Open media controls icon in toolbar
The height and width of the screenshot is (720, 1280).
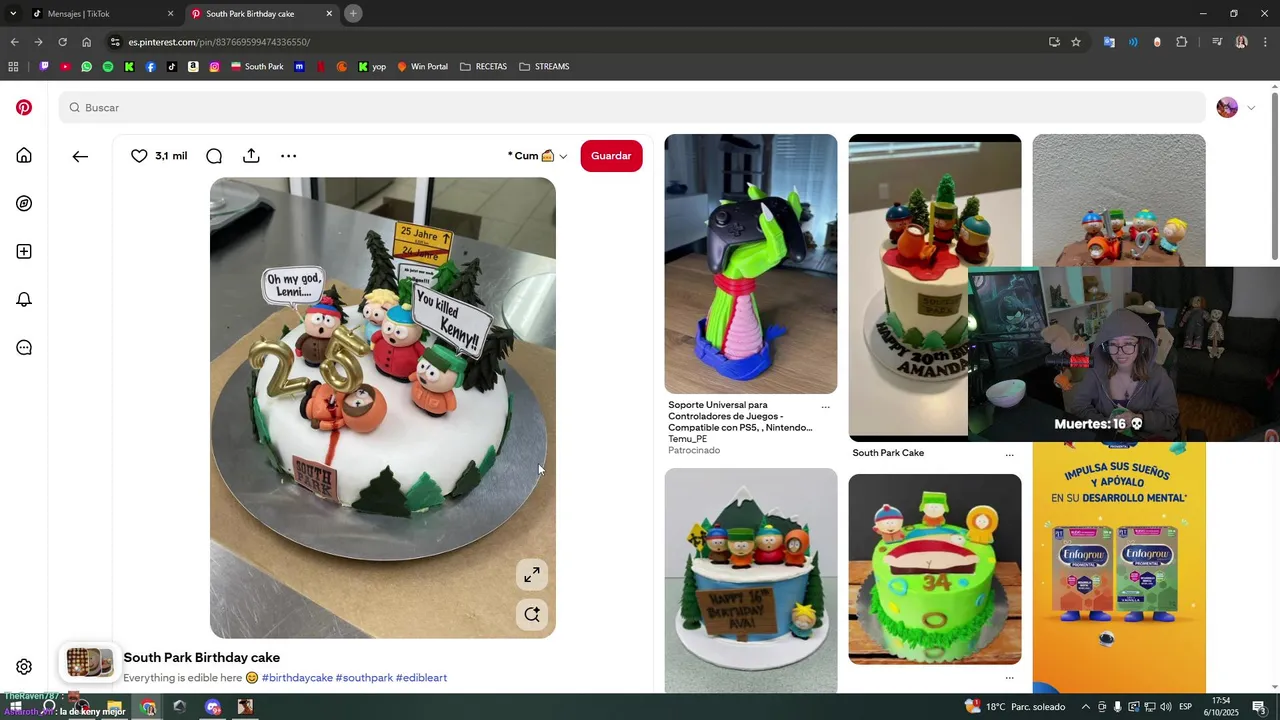pyautogui.click(x=1217, y=42)
